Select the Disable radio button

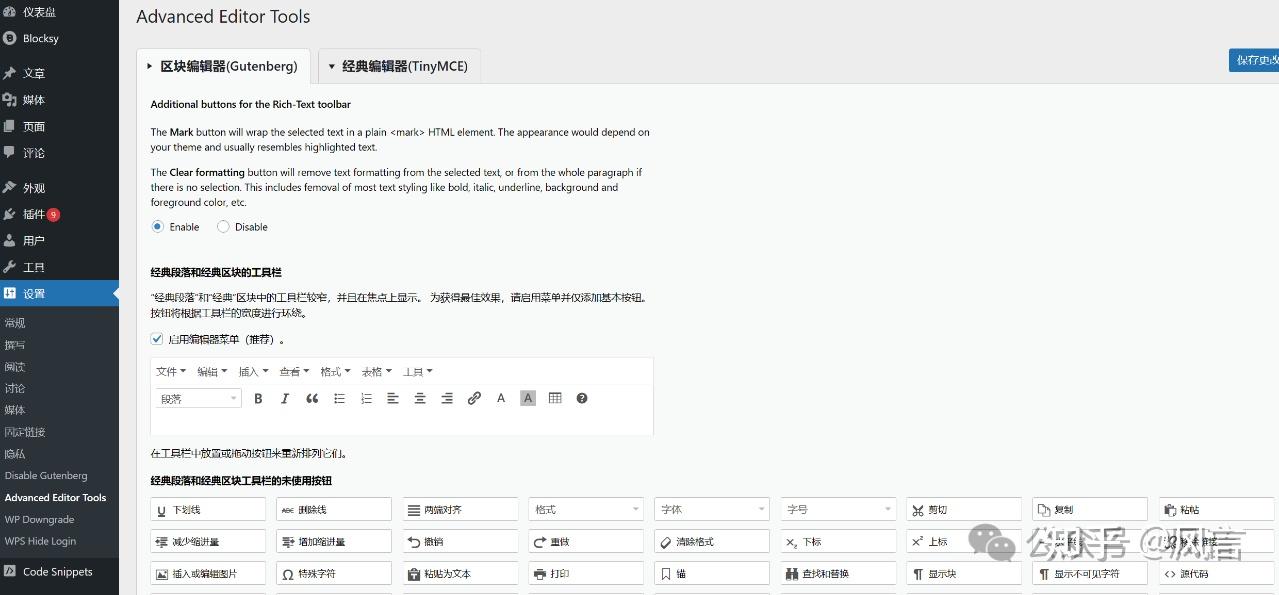pyautogui.click(x=223, y=226)
